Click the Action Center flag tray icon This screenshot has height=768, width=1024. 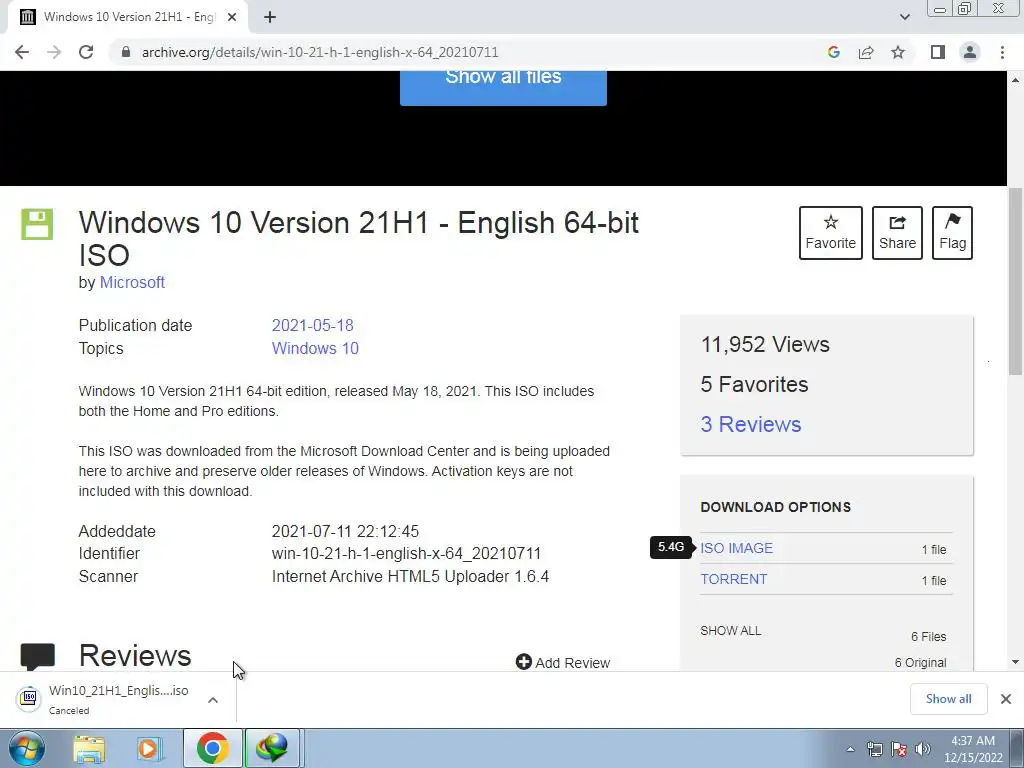899,749
